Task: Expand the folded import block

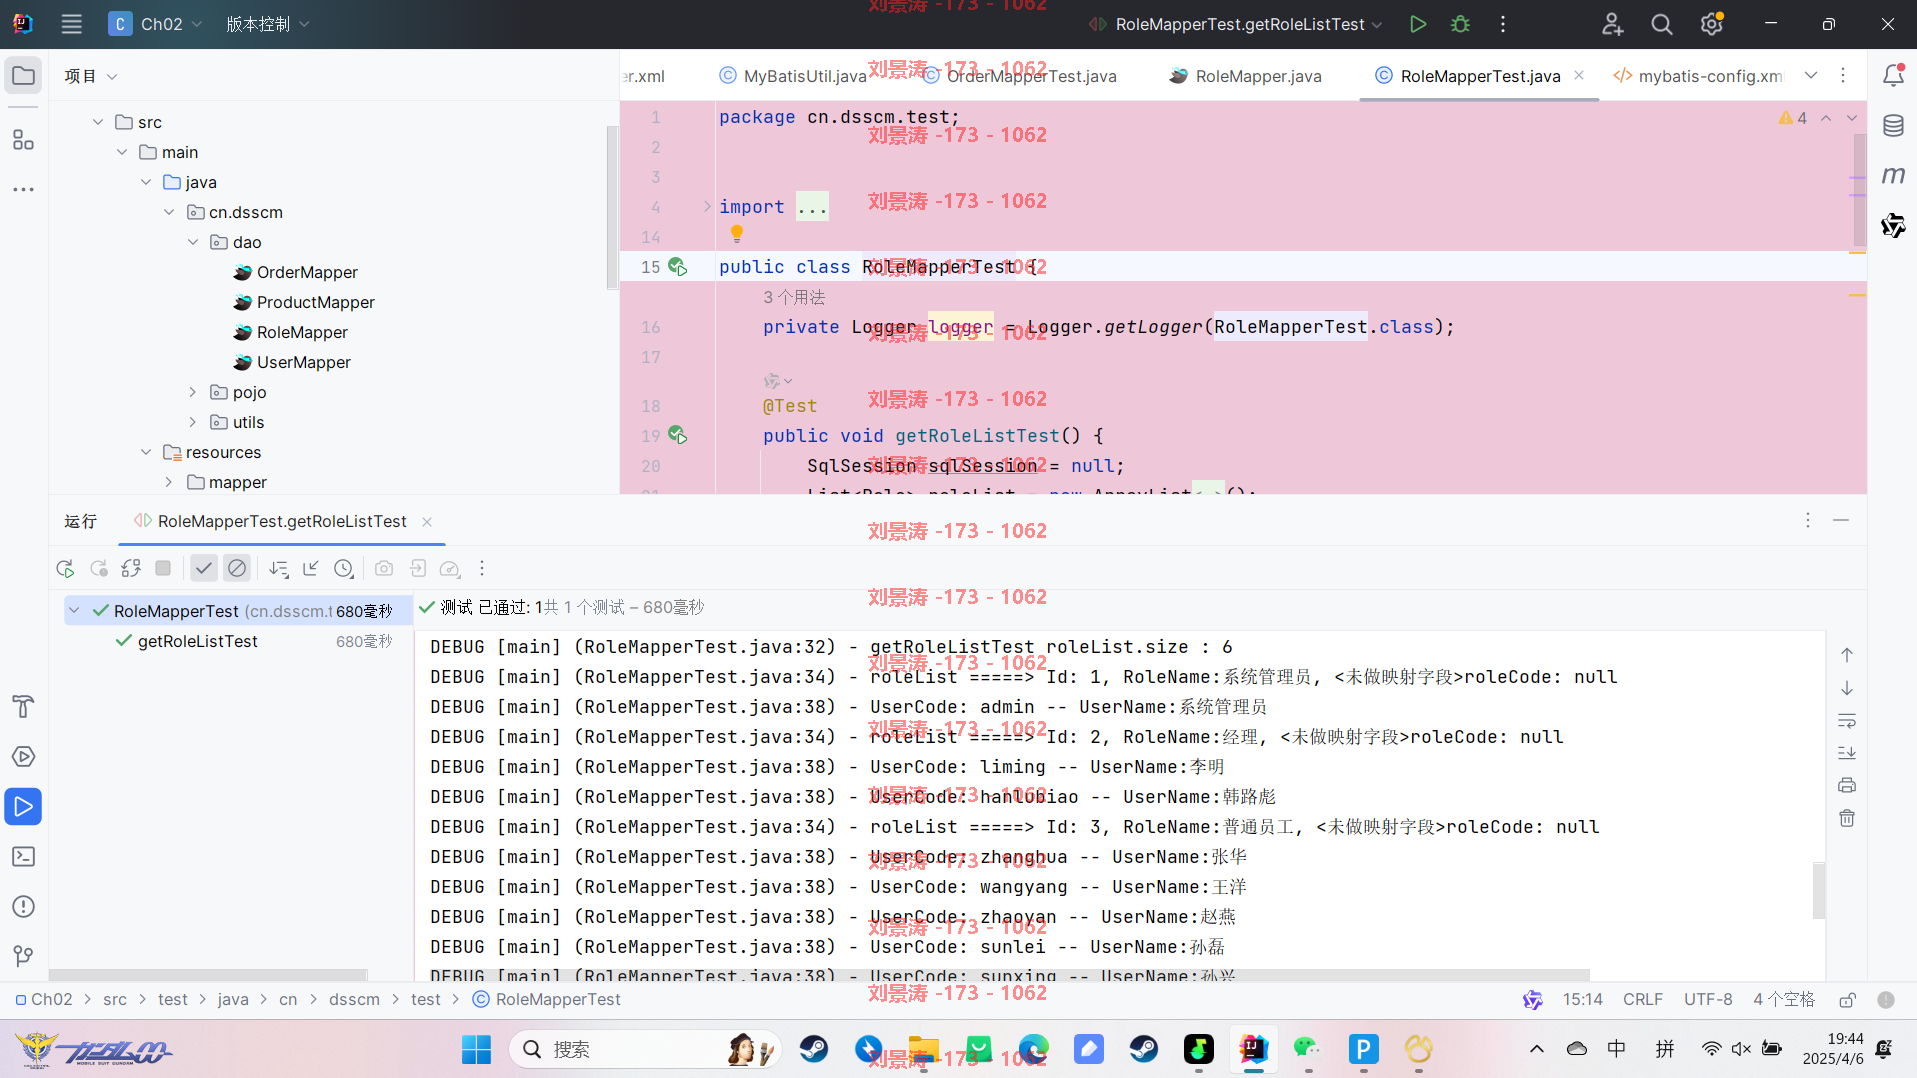Action: coord(707,206)
